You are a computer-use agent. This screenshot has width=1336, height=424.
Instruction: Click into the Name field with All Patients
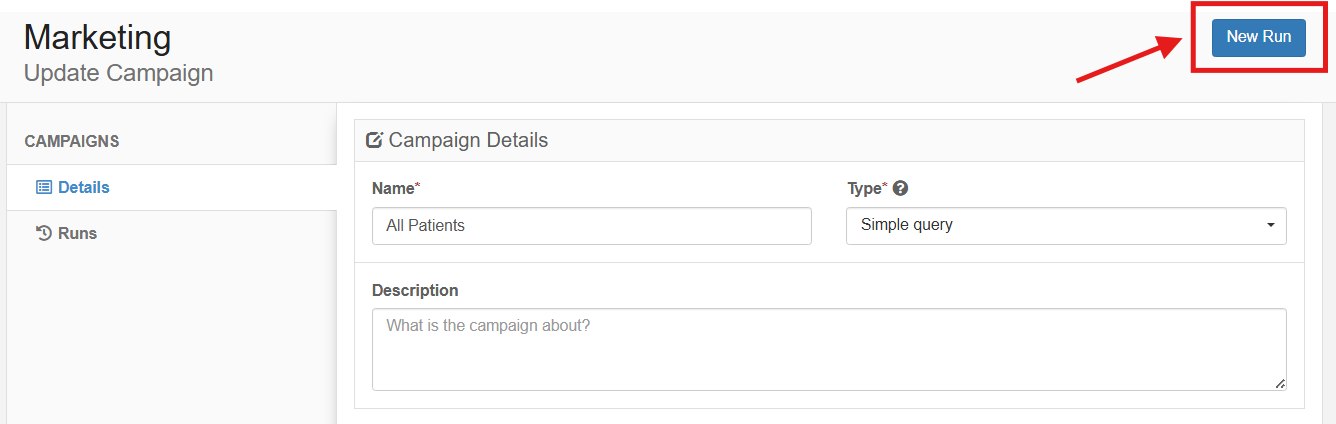[591, 225]
